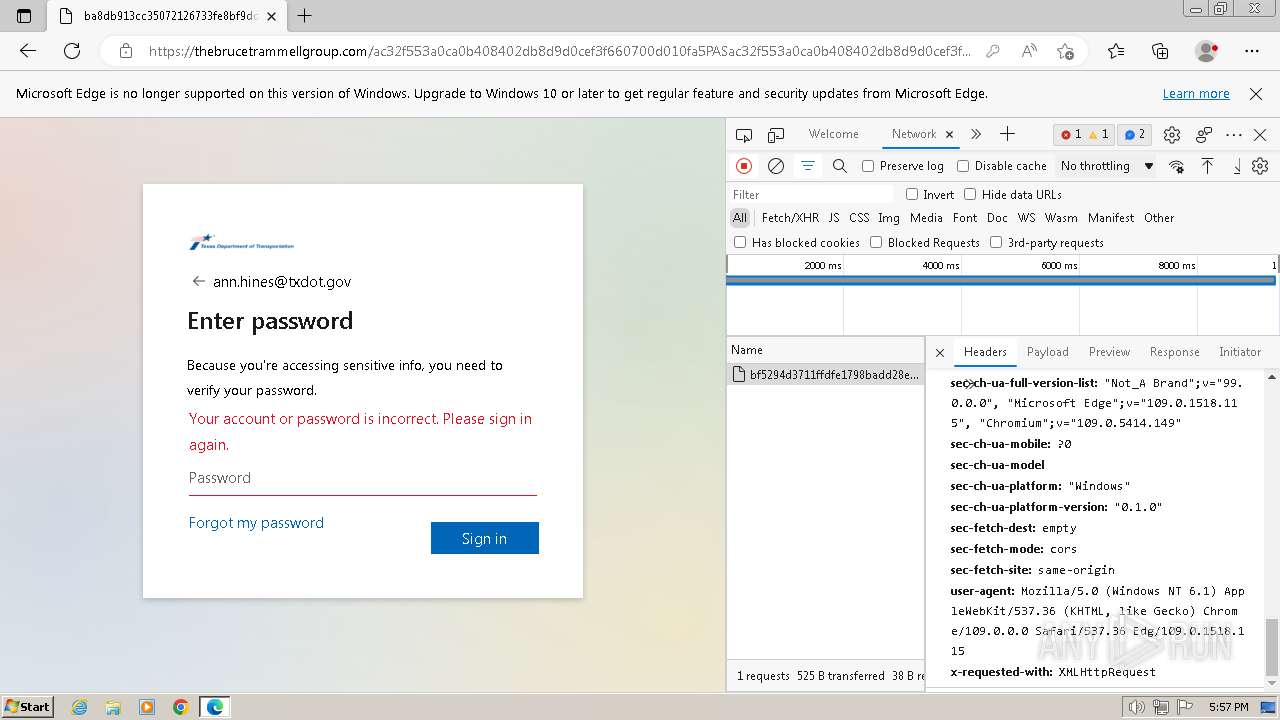This screenshot has height=720, width=1280.
Task: Start Read aloud from address bar
Action: pyautogui.click(x=1029, y=51)
